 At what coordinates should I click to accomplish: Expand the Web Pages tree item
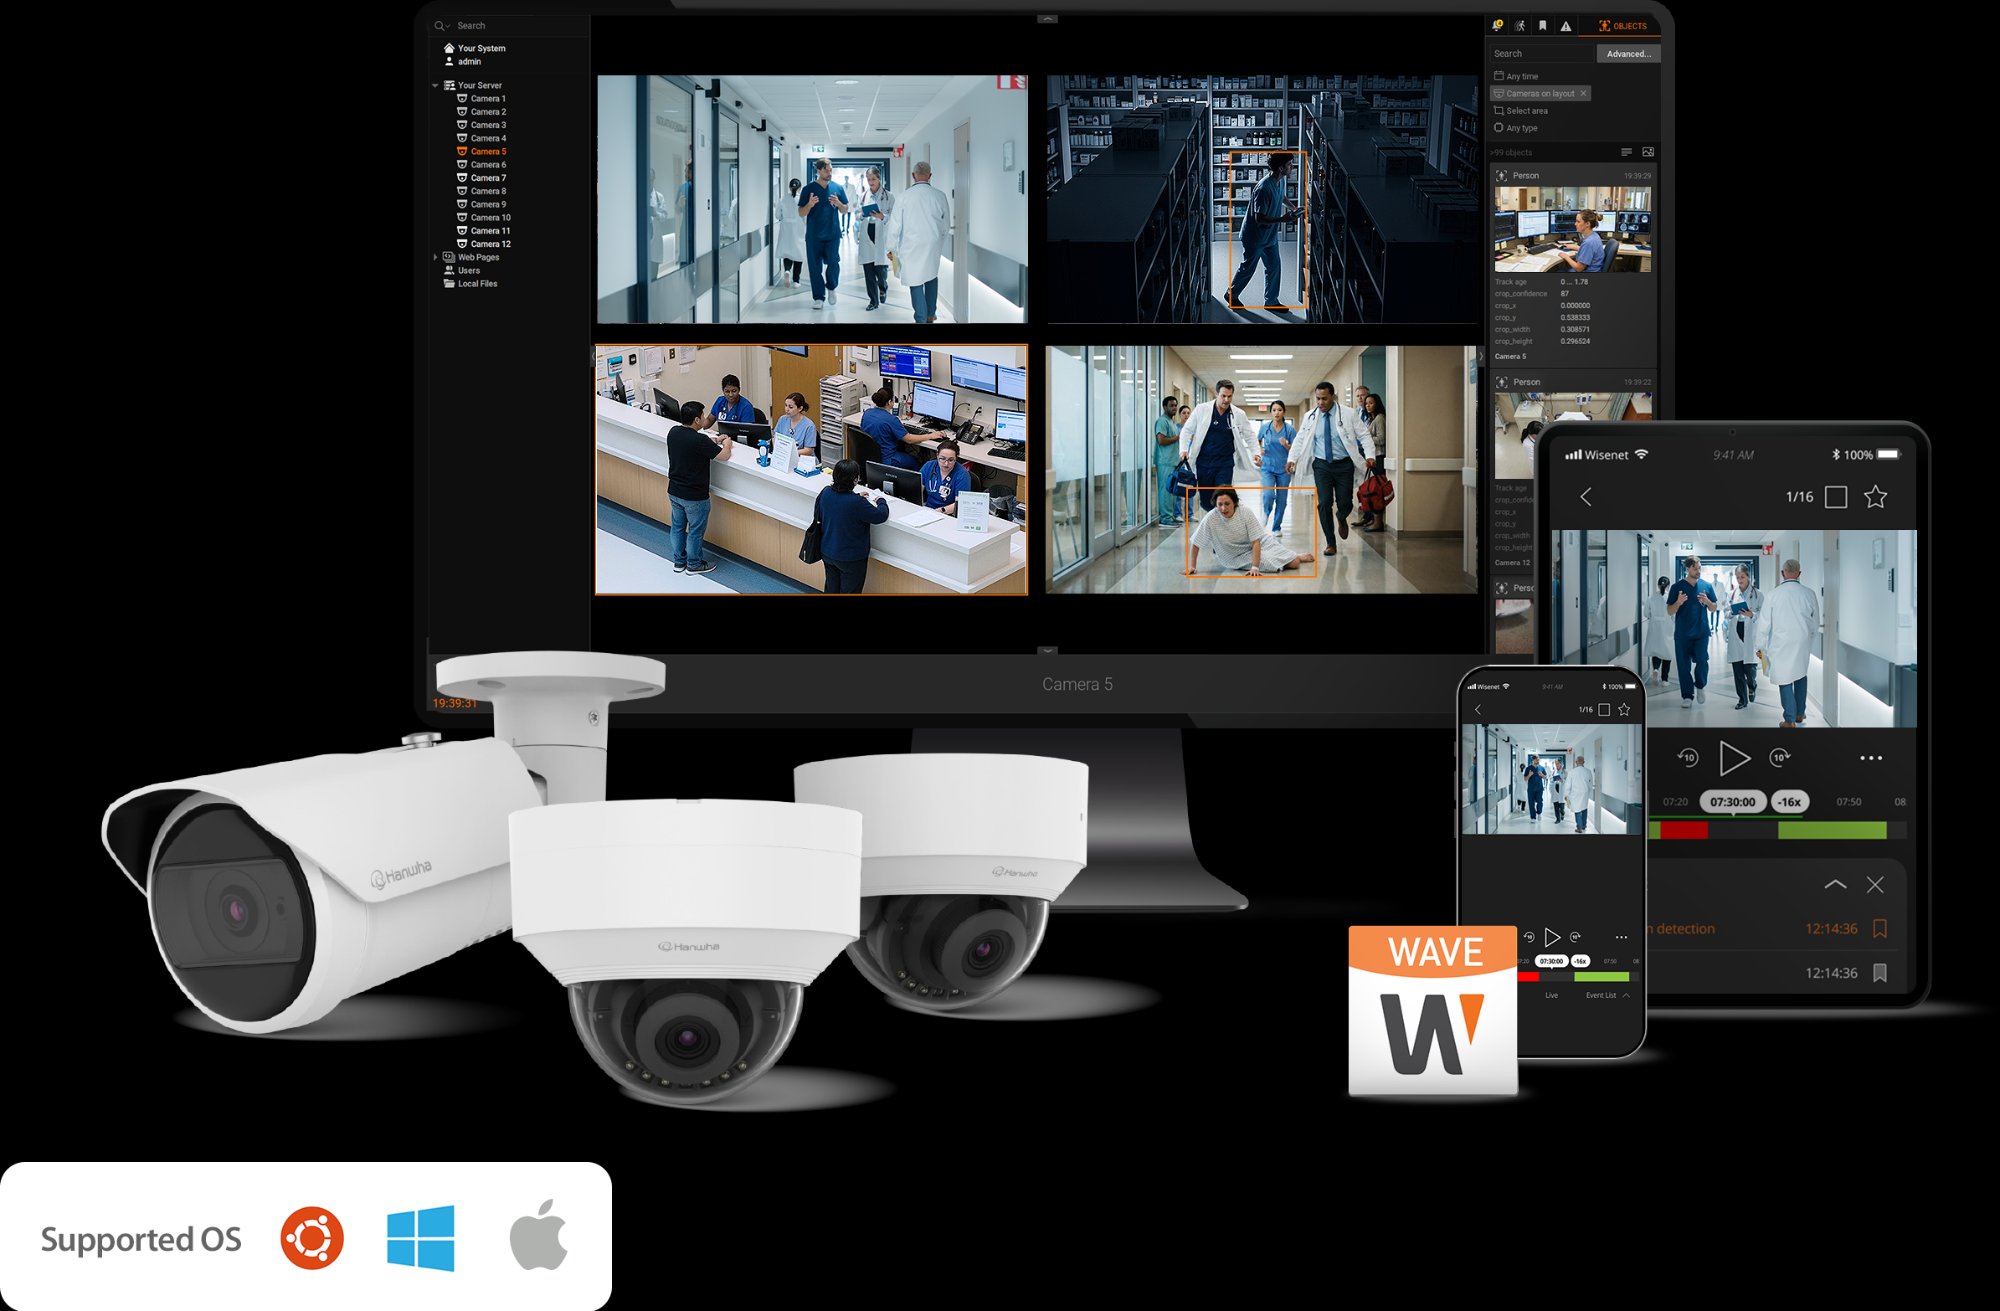coord(433,257)
